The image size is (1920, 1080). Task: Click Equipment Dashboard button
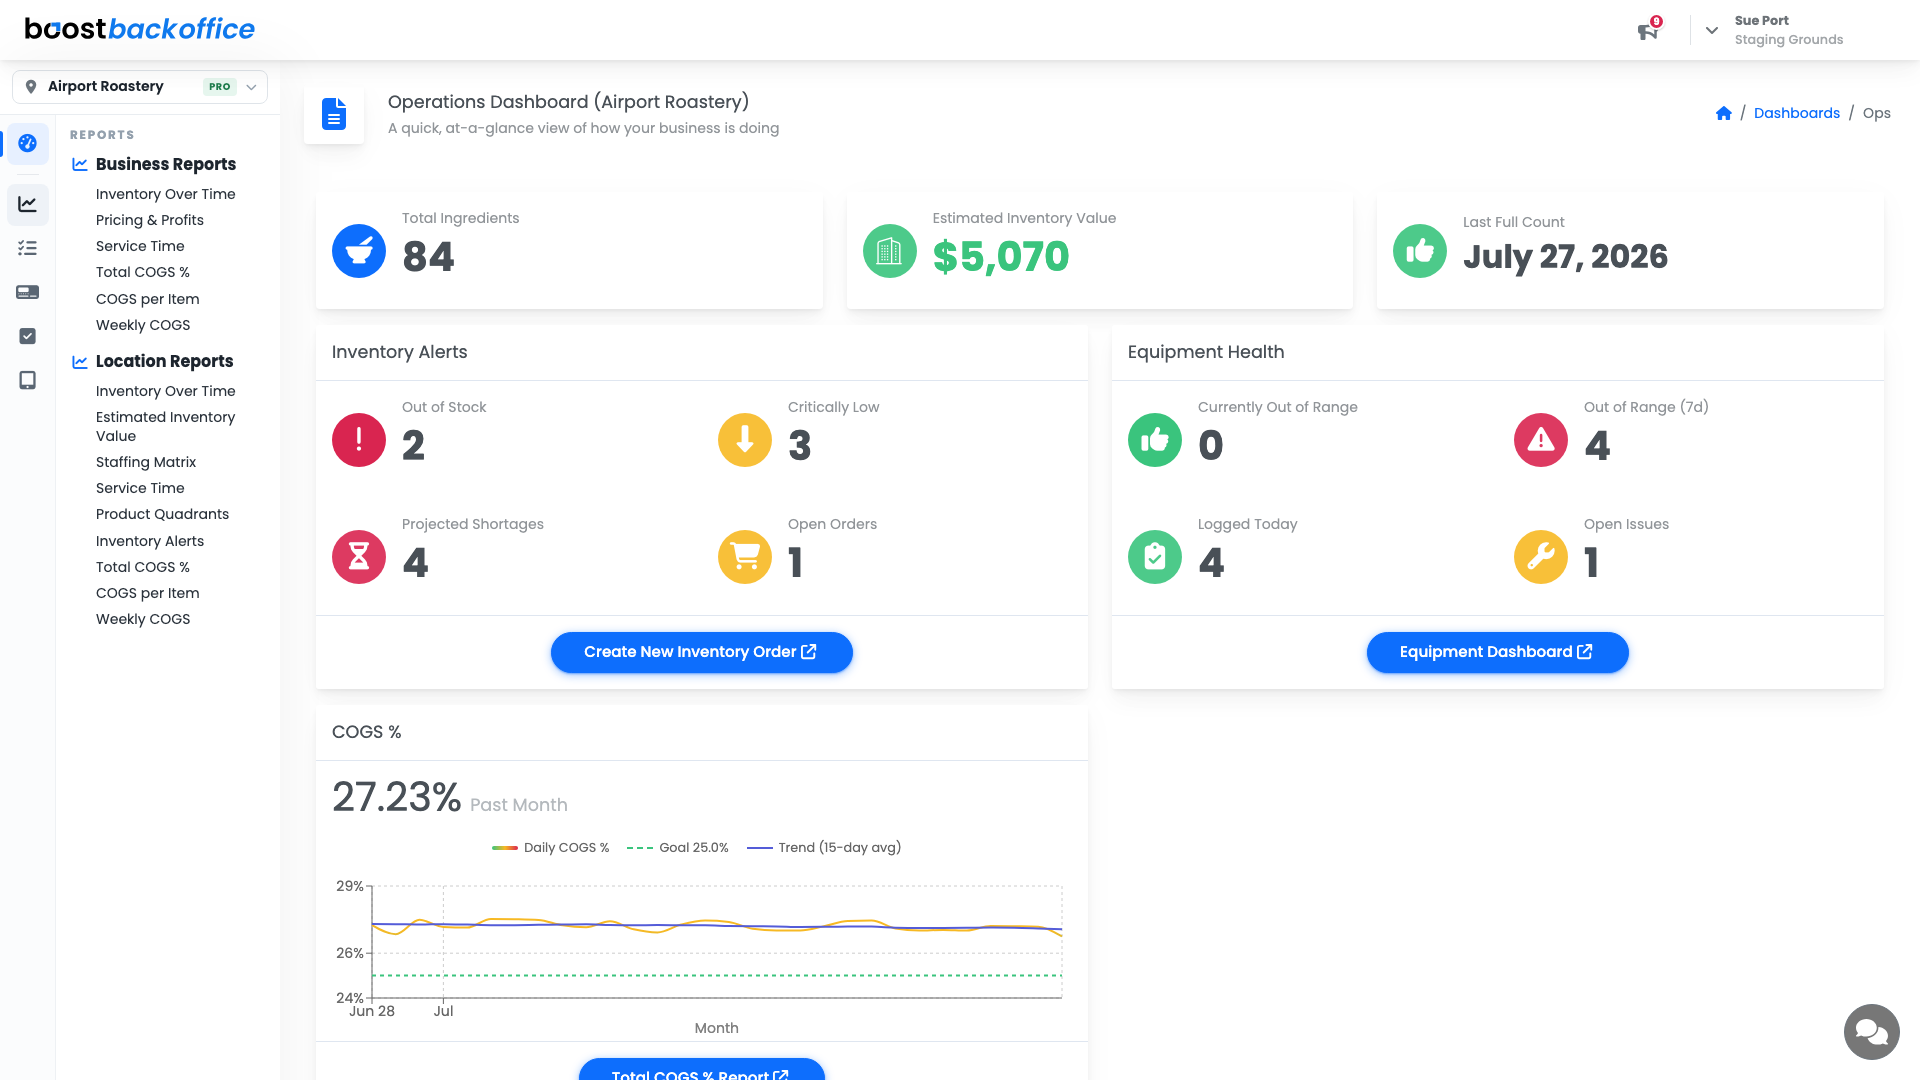1497,652
